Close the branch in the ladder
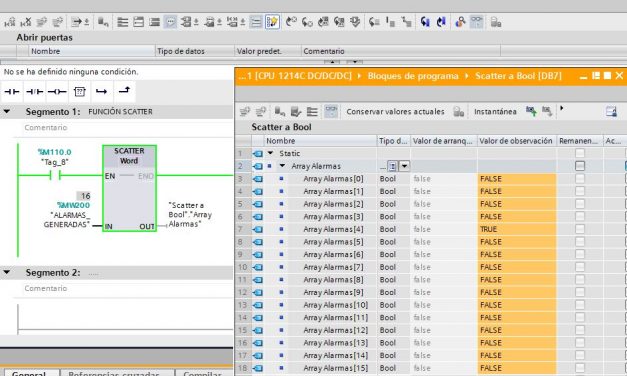 point(124,90)
